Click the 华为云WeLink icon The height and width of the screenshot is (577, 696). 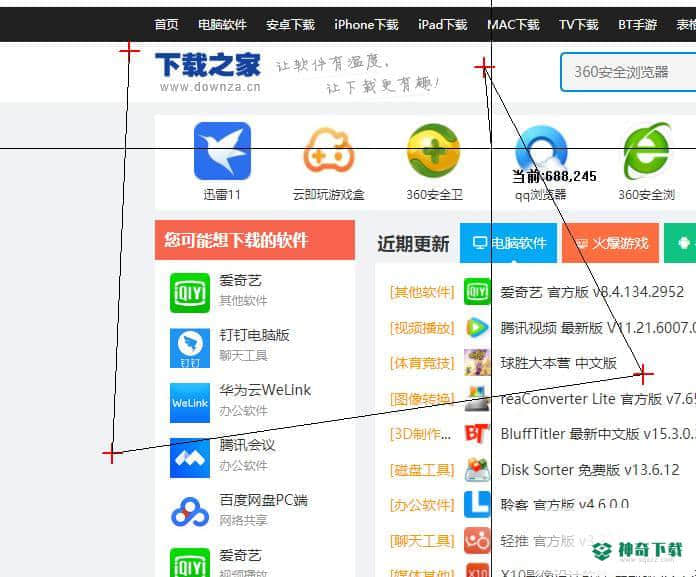pyautogui.click(x=190, y=403)
